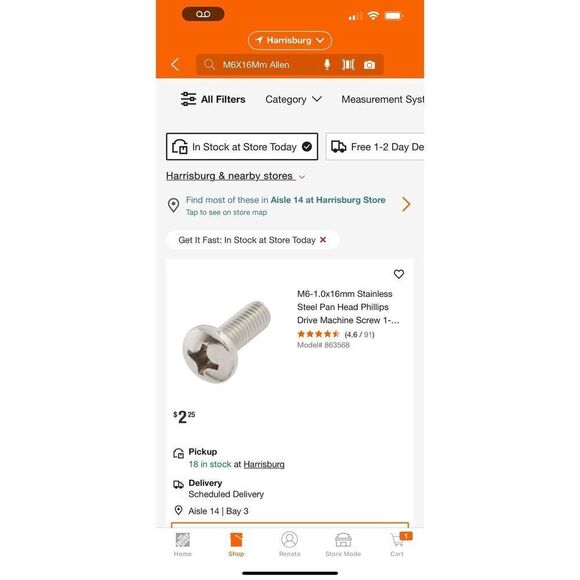Remove Get It Fast filter chip
580x580 pixels.
click(x=323, y=240)
